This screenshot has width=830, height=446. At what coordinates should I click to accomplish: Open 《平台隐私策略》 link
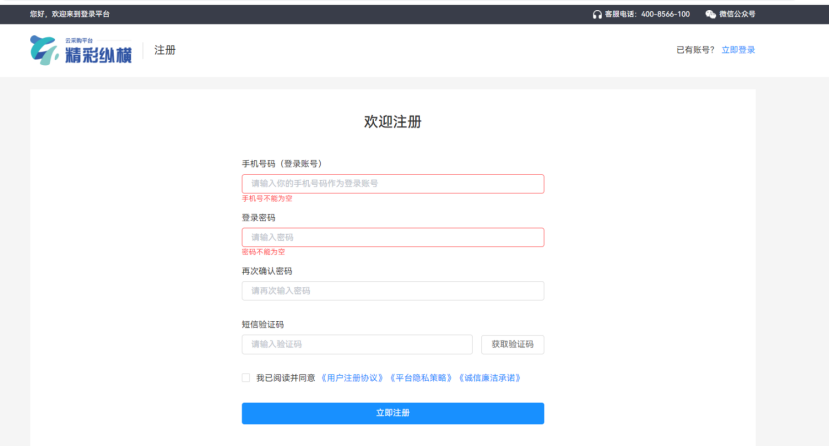click(421, 378)
